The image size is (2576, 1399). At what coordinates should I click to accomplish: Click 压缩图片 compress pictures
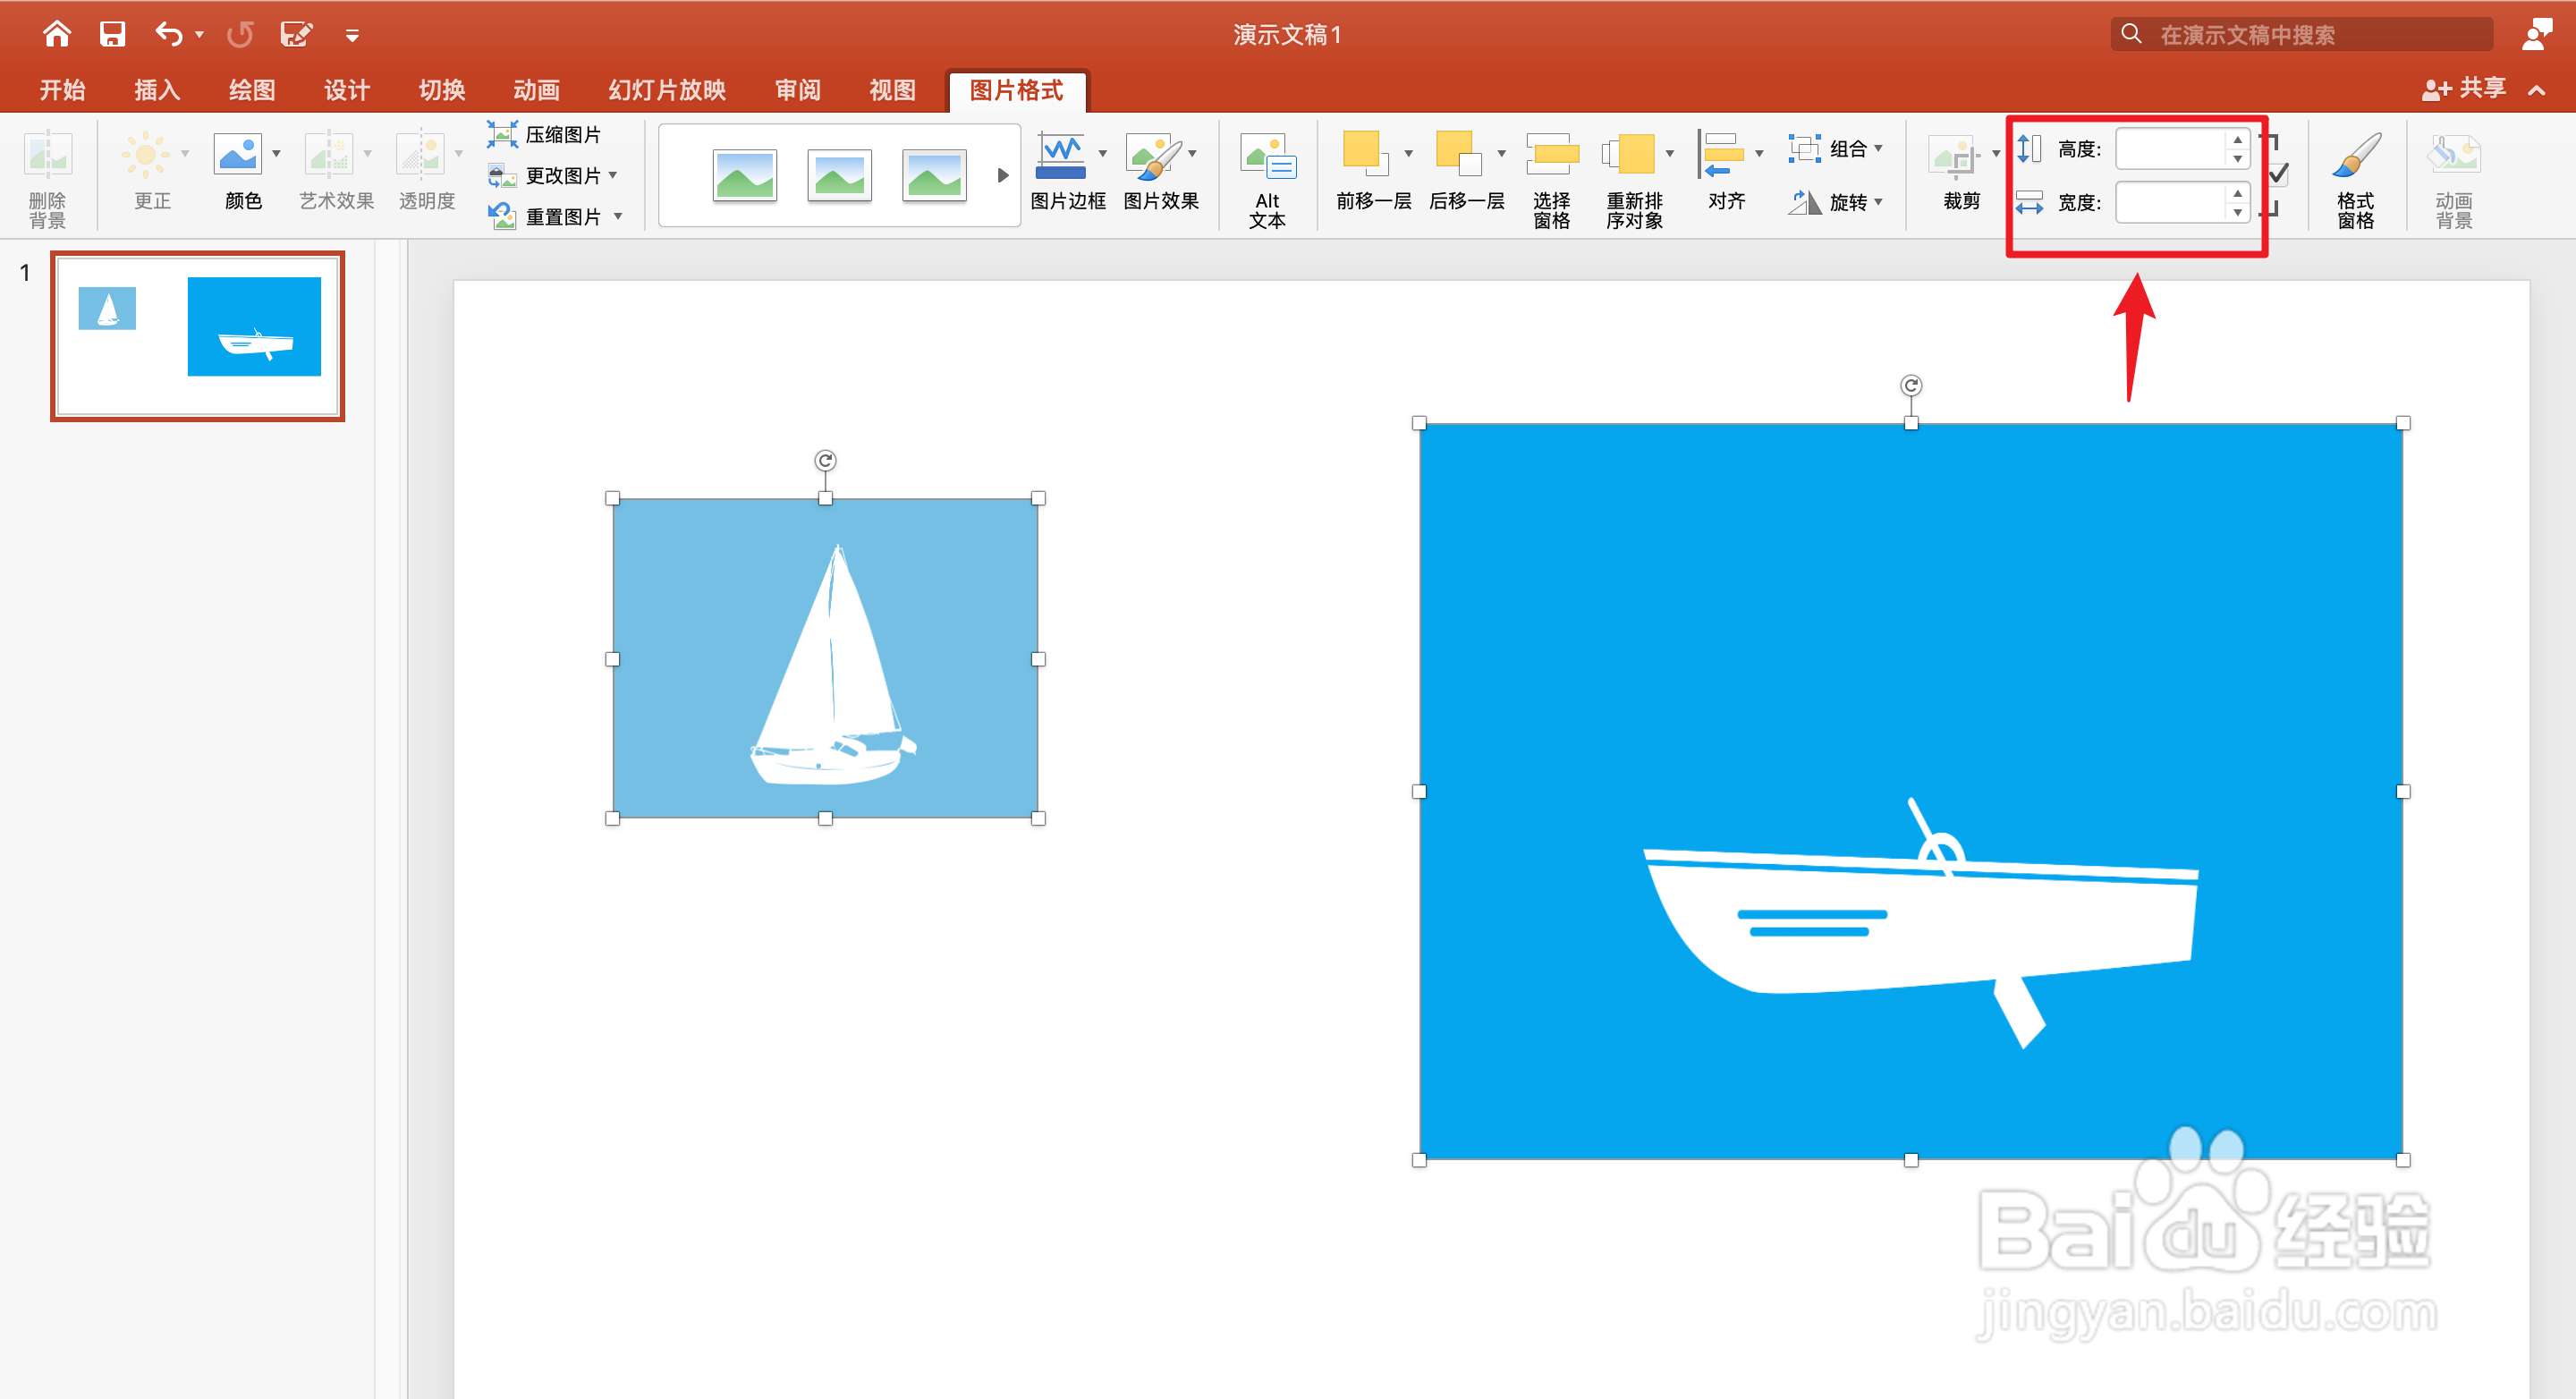(x=546, y=134)
